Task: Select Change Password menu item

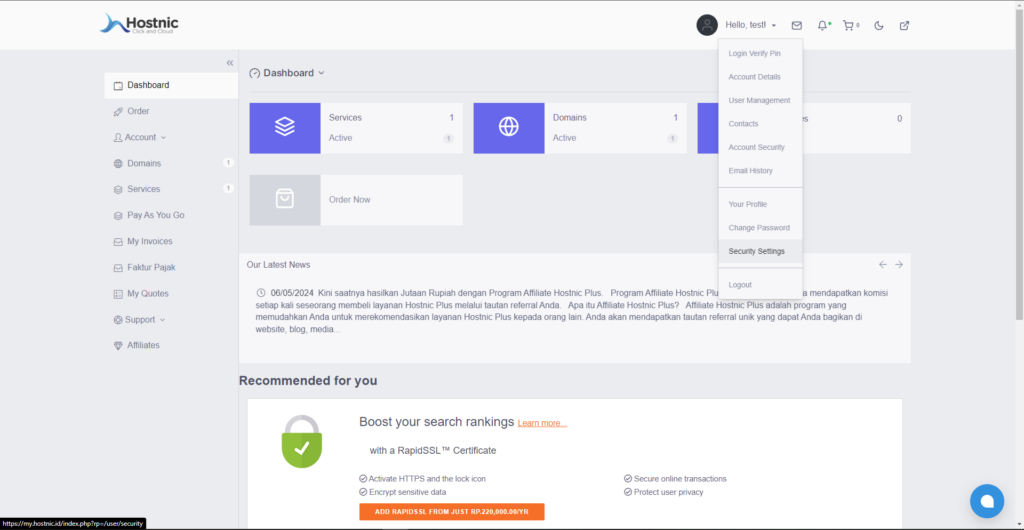Action: pyautogui.click(x=760, y=228)
